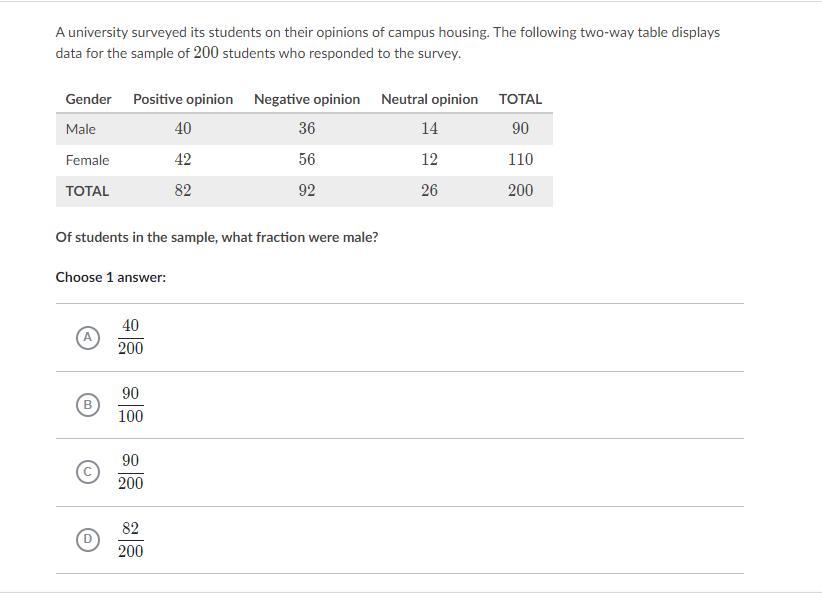
Task: Click the Gender column header
Action: 88,99
